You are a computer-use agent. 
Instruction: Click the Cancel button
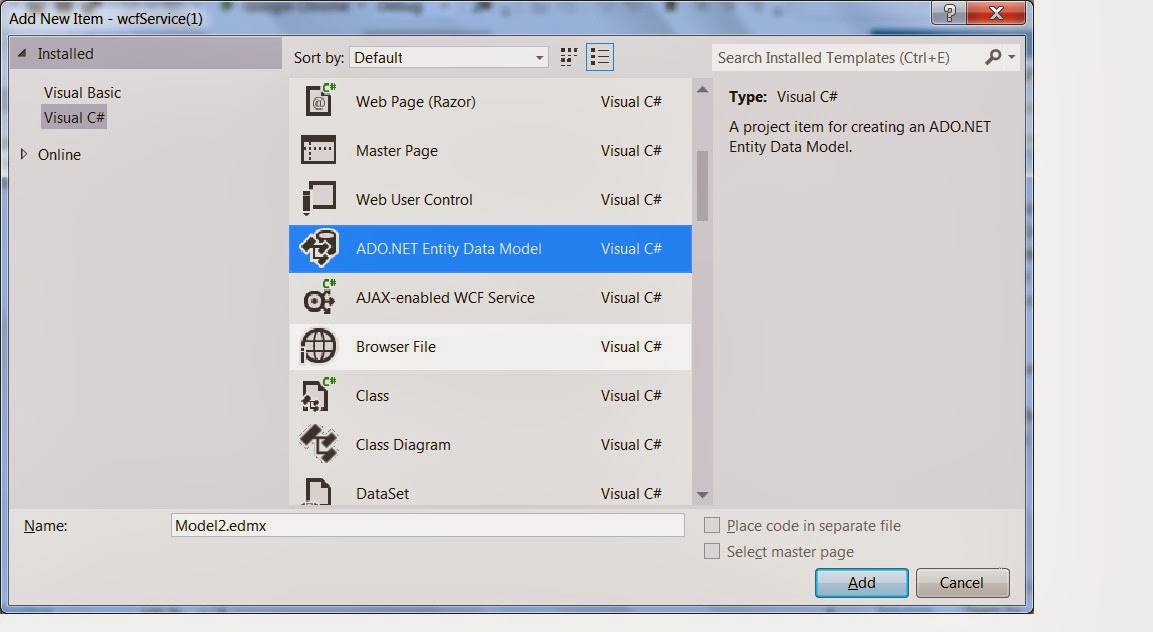(x=962, y=583)
